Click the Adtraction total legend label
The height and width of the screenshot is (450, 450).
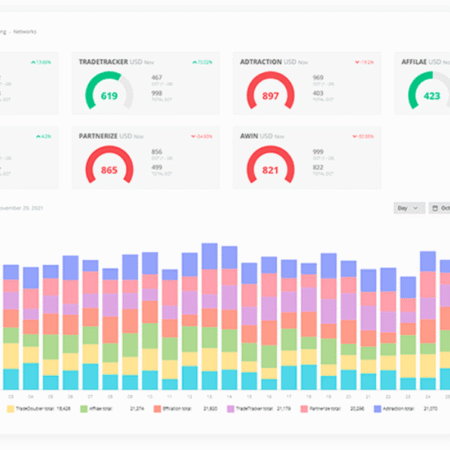coord(398,408)
